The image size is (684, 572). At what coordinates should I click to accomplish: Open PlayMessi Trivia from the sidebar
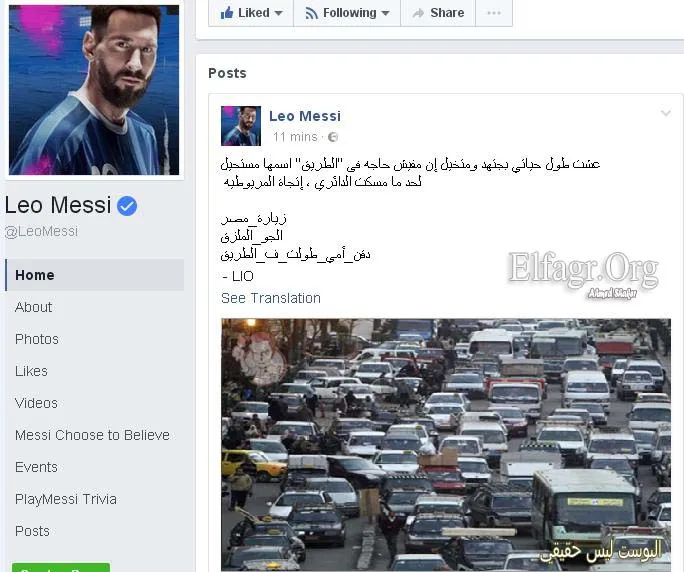[x=66, y=499]
